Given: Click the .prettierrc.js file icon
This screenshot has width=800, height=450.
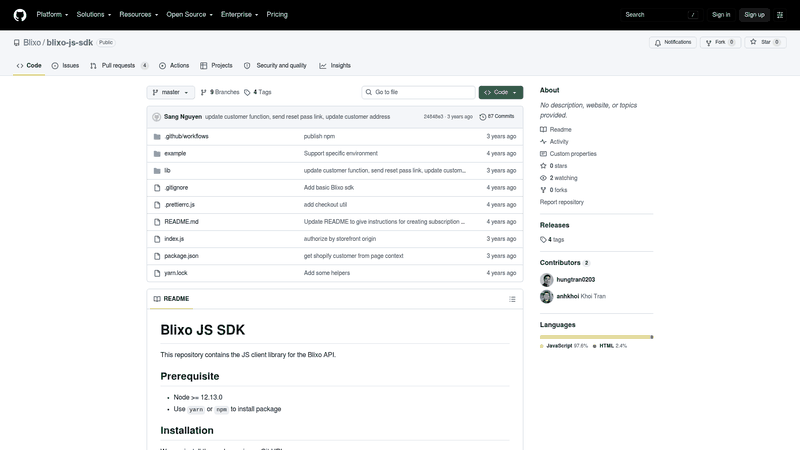Looking at the screenshot, I should pyautogui.click(x=157, y=205).
